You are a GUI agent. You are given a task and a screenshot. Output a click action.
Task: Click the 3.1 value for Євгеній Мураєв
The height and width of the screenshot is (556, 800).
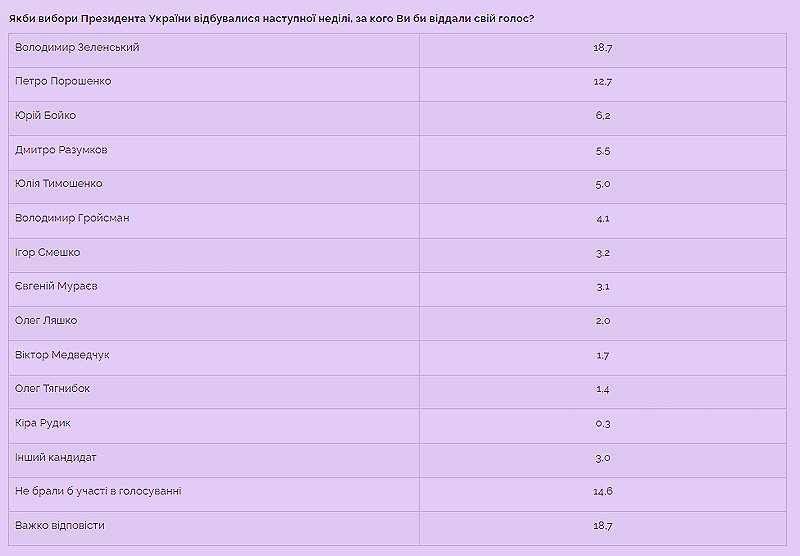602,287
